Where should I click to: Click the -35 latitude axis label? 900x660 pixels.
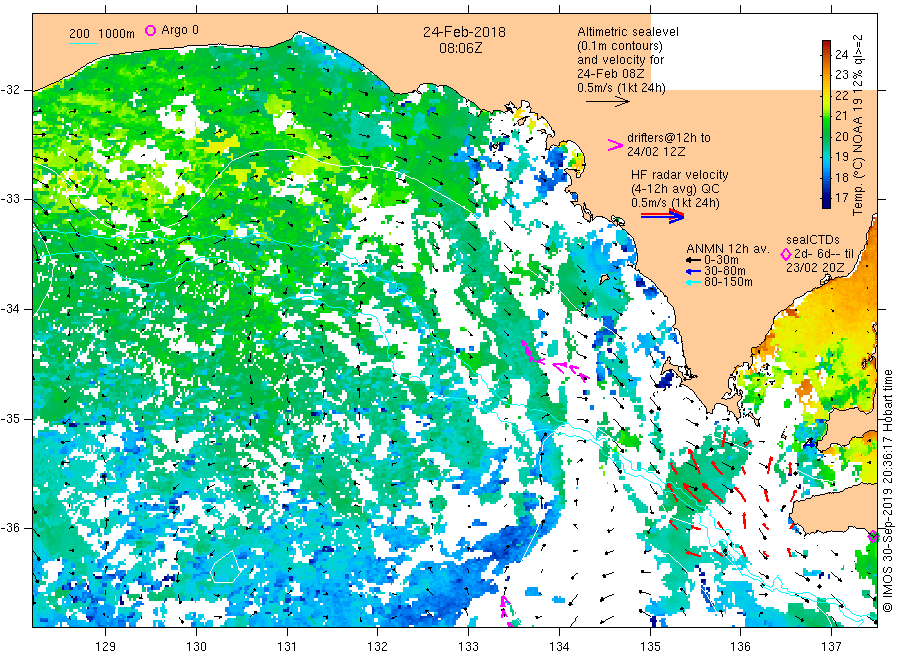click(10, 419)
